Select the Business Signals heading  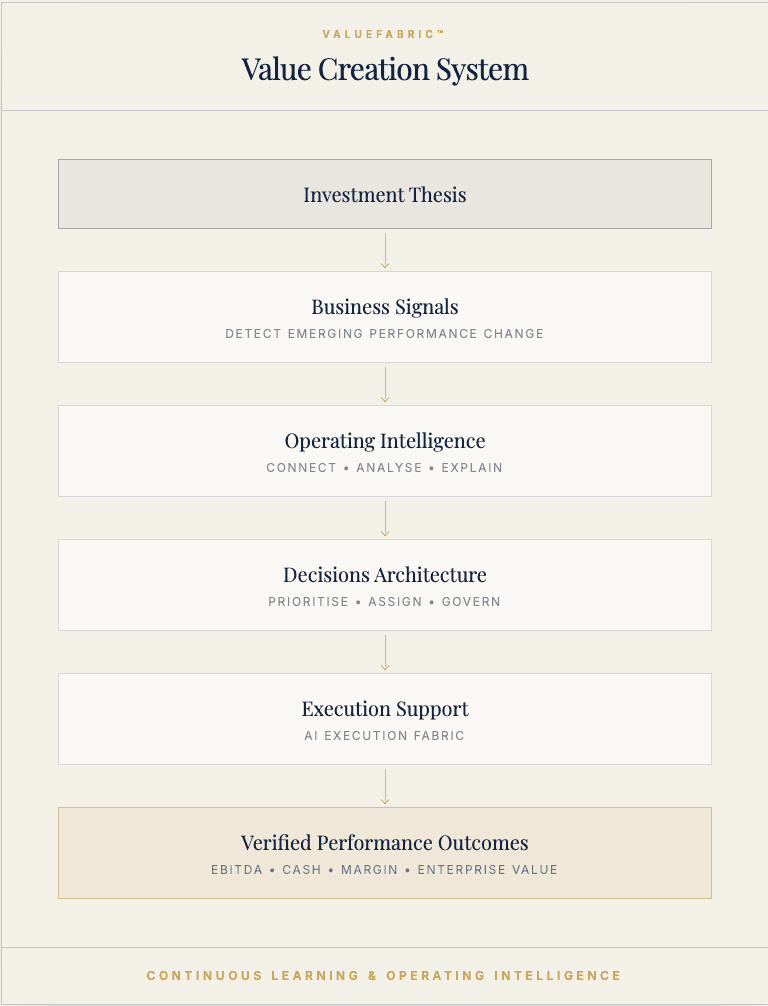point(385,307)
